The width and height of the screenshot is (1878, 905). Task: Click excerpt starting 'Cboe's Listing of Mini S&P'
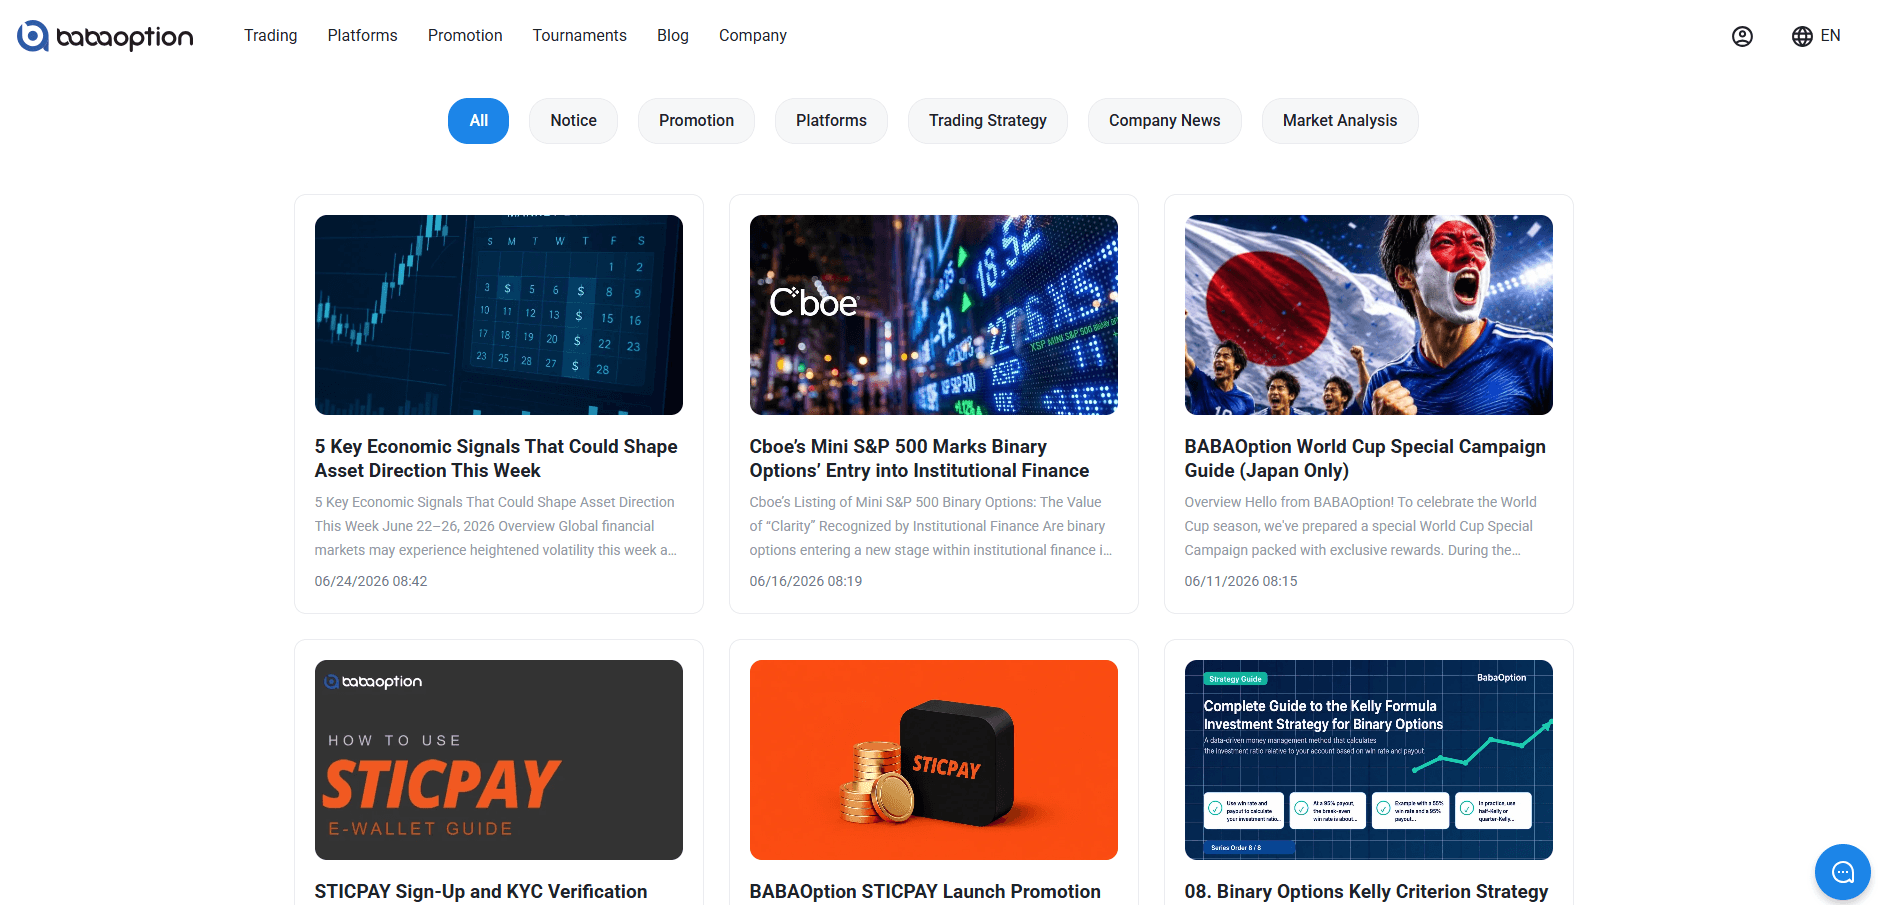click(x=931, y=526)
